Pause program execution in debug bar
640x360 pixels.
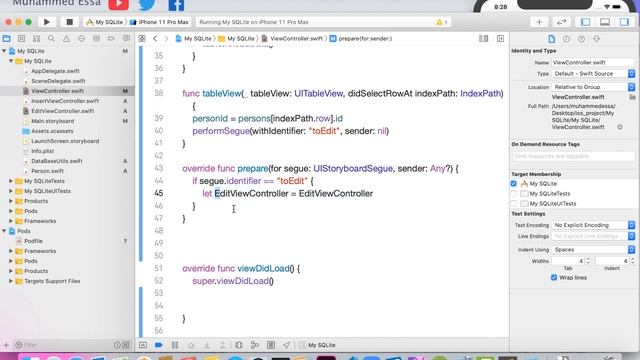tap(175, 345)
